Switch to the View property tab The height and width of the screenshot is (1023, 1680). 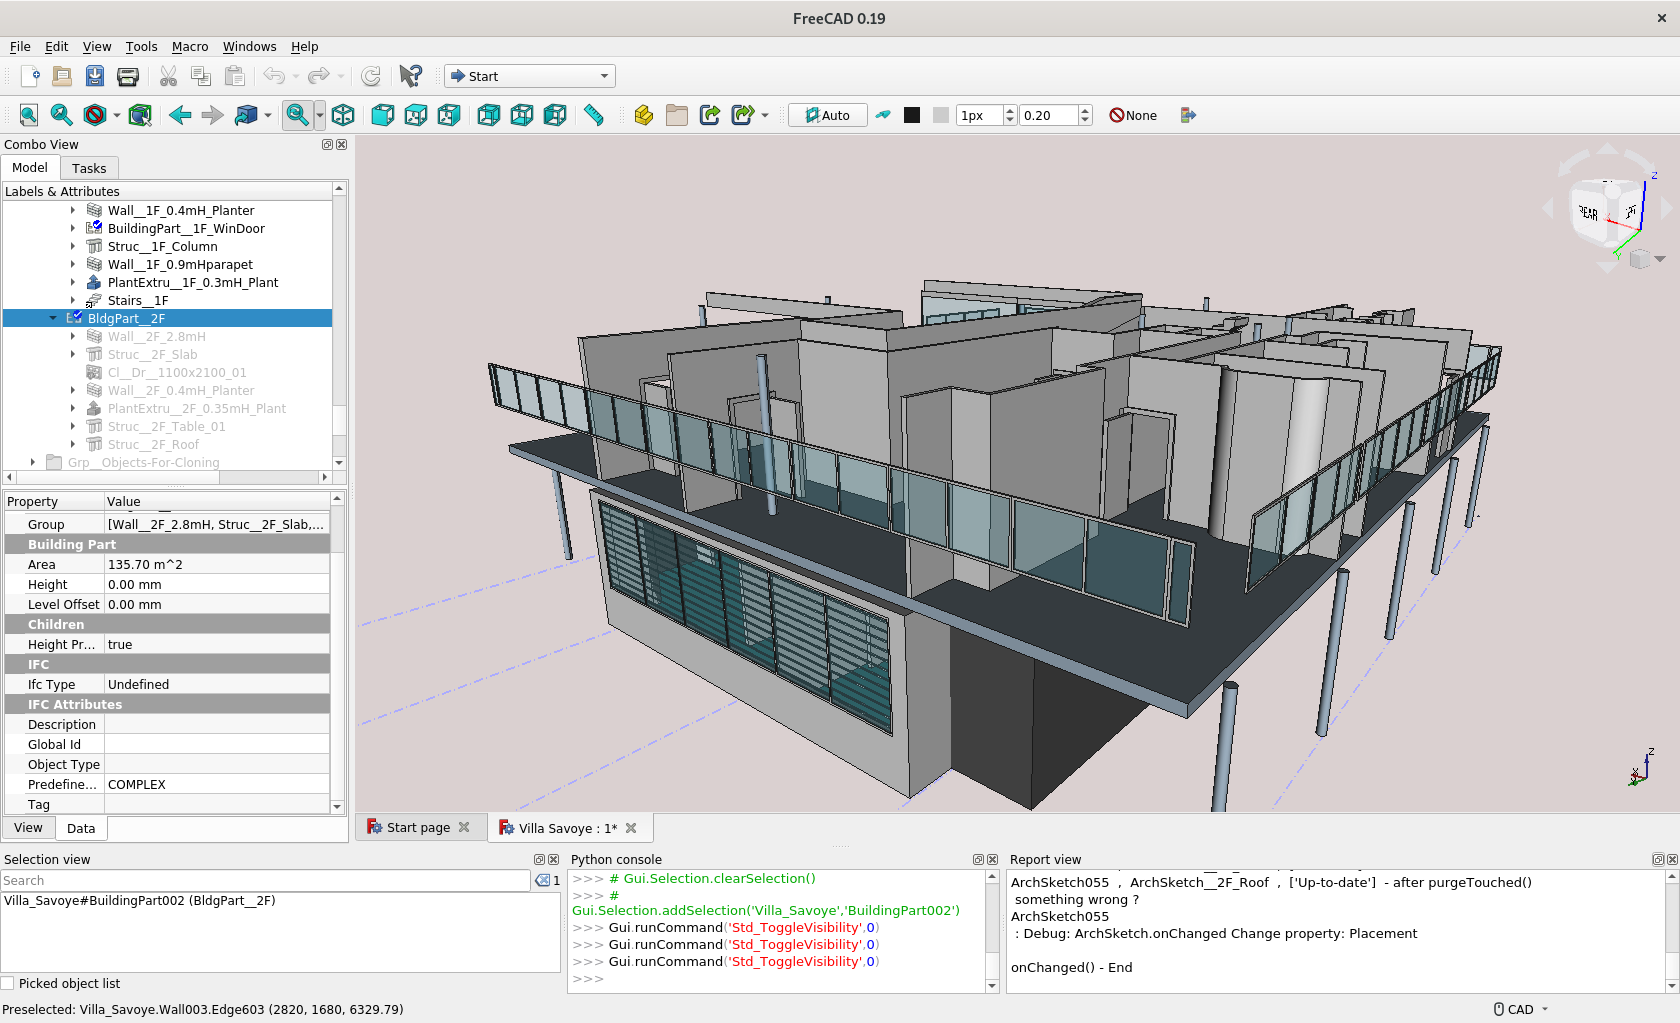(x=28, y=828)
